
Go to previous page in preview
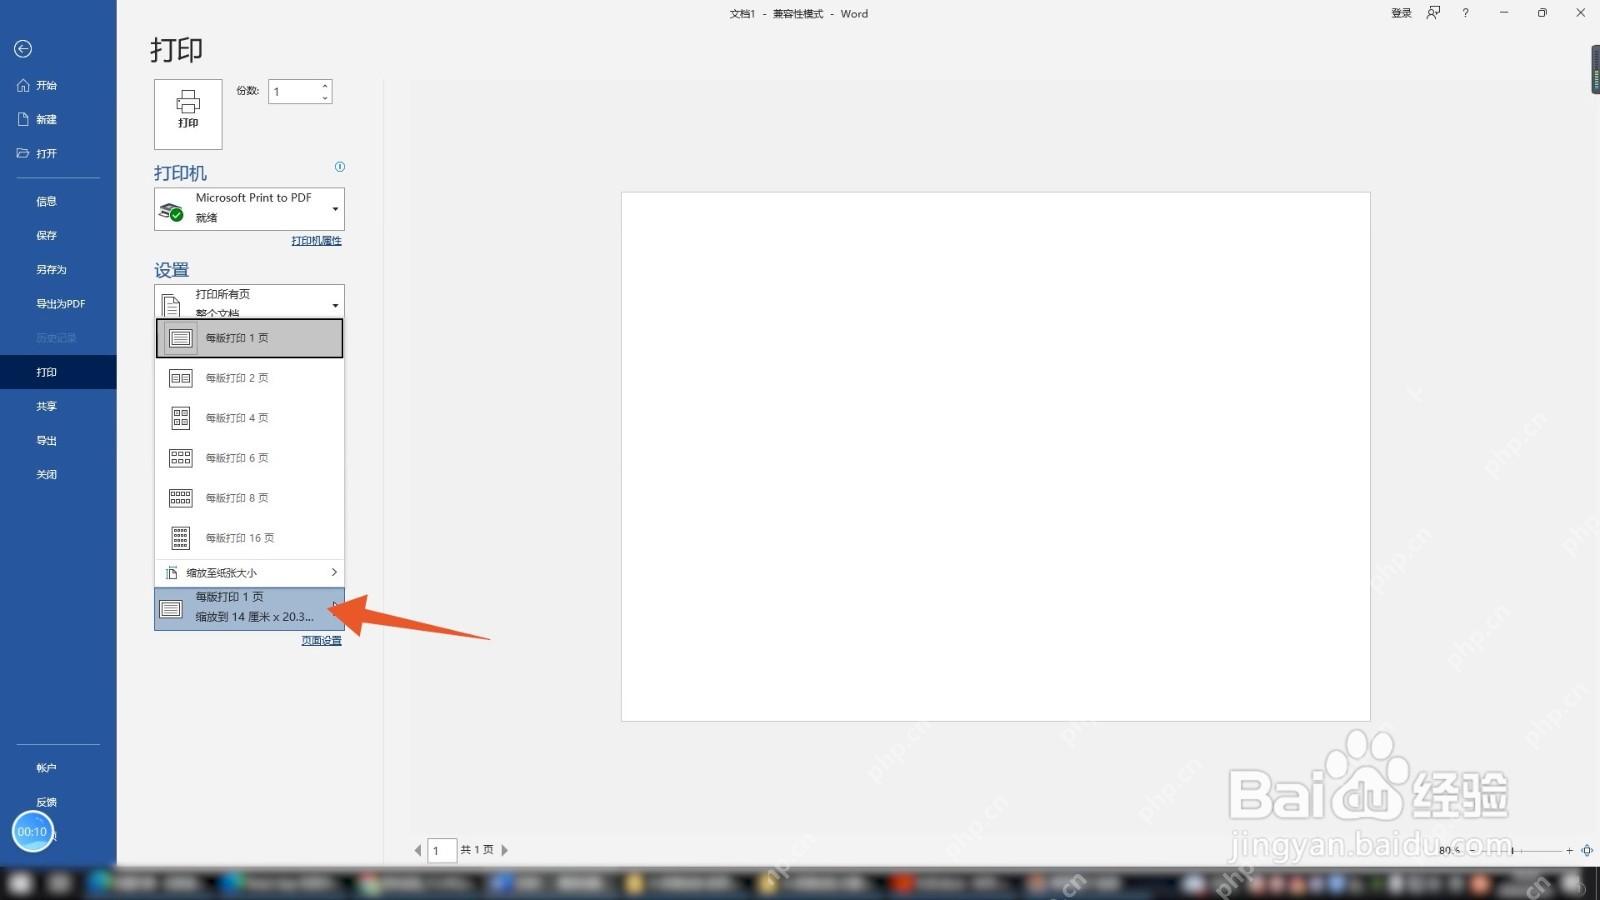click(x=418, y=850)
